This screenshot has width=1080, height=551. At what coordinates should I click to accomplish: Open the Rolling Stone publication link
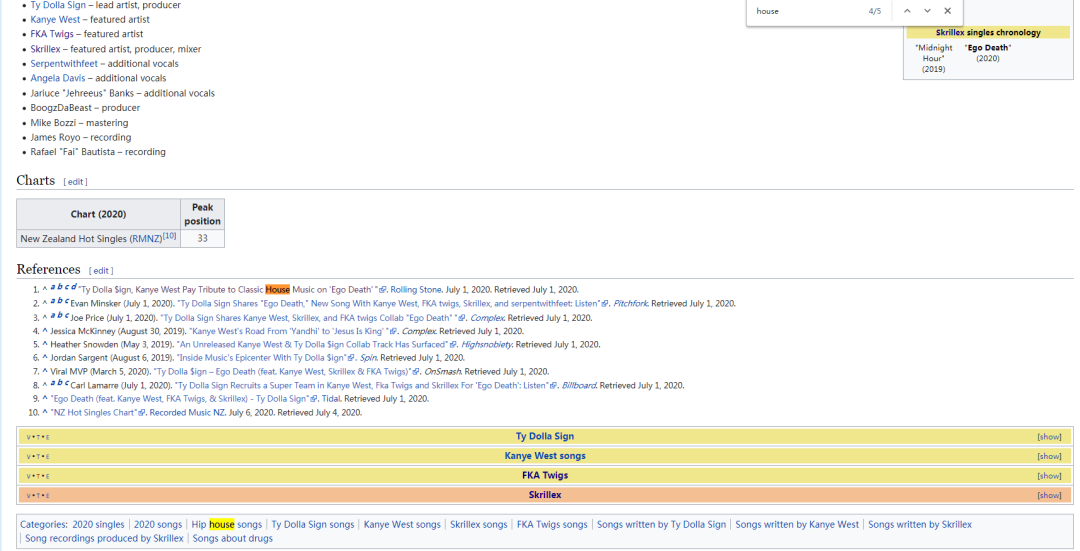tap(415, 289)
